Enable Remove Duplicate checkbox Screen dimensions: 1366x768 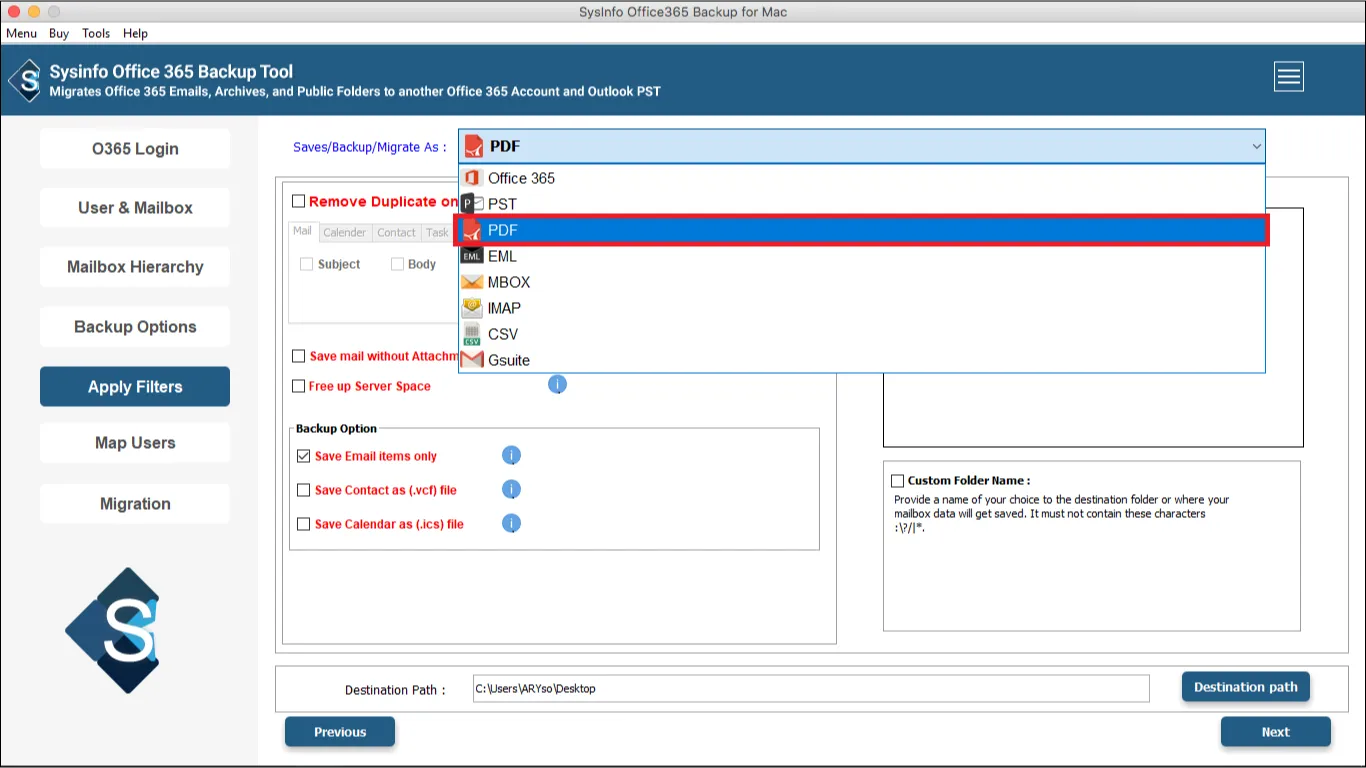(299, 201)
